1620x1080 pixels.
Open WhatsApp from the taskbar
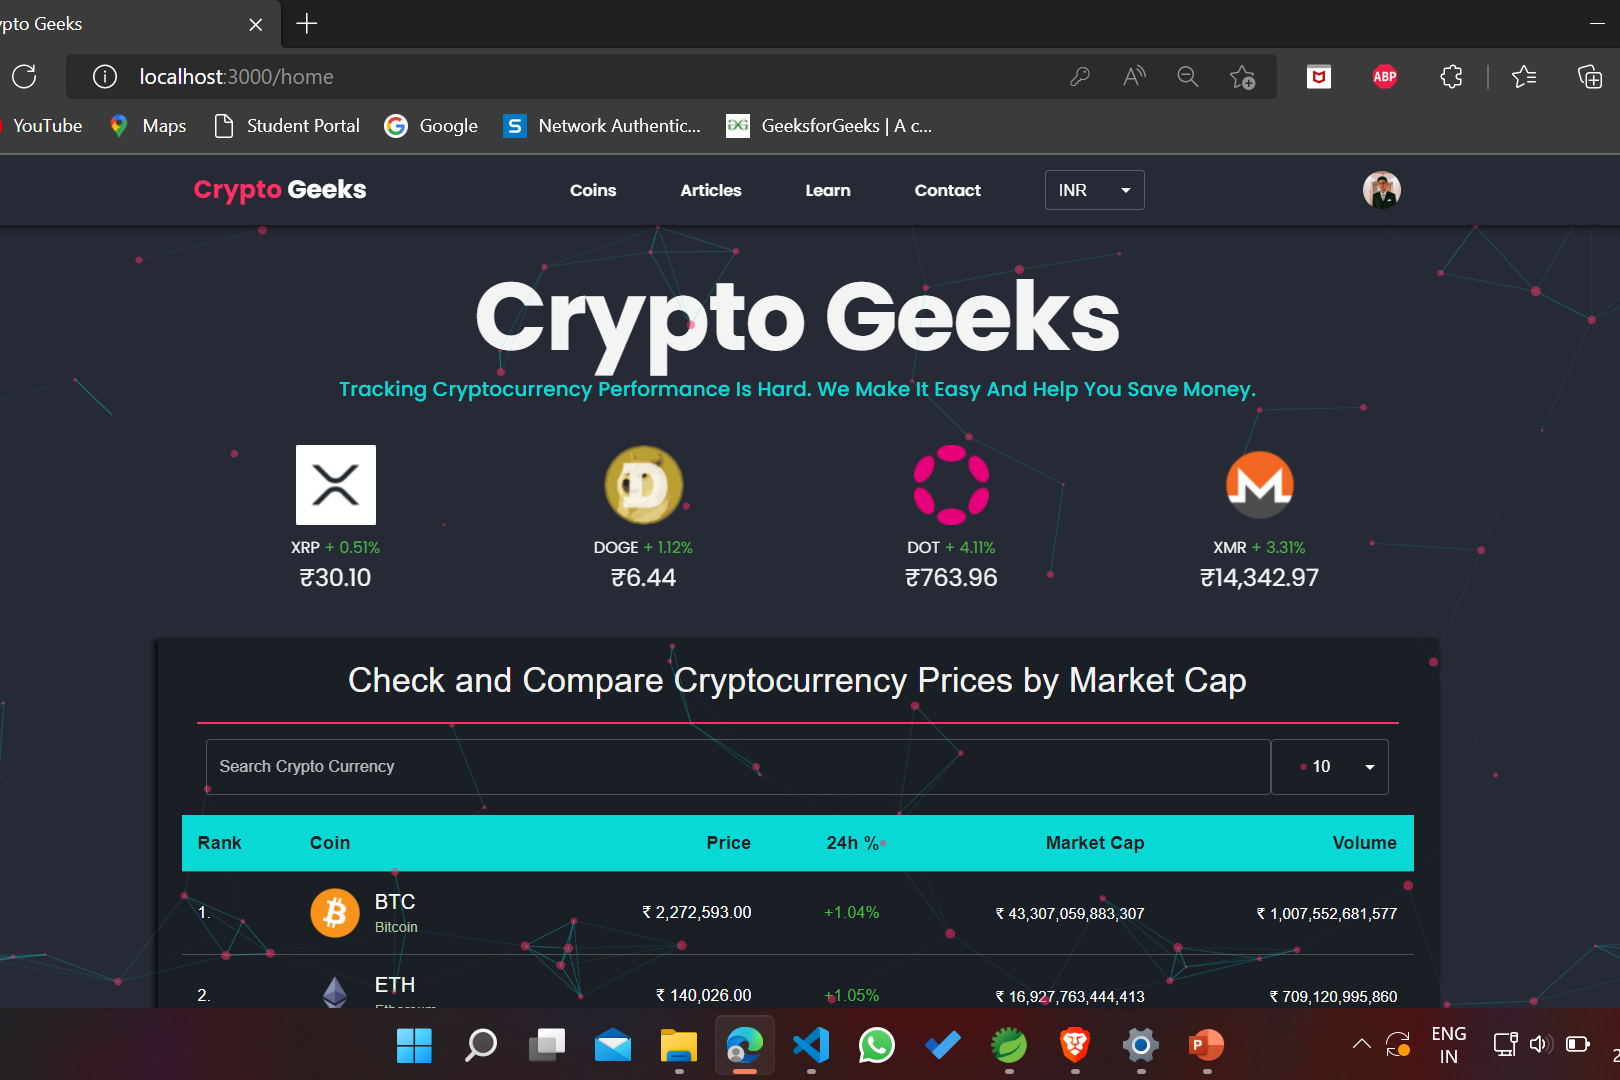coord(877,1046)
